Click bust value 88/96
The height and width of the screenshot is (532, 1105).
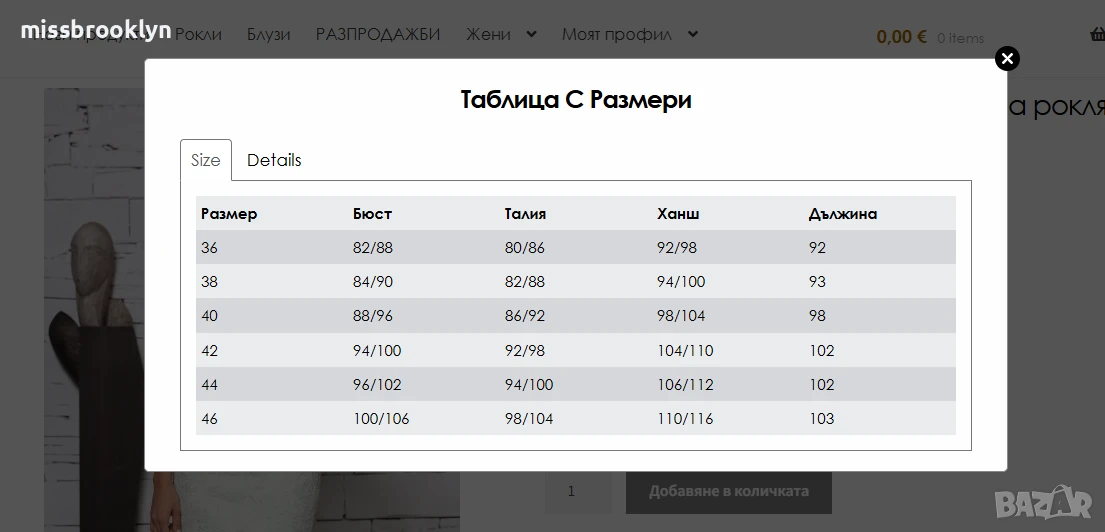[x=373, y=316]
